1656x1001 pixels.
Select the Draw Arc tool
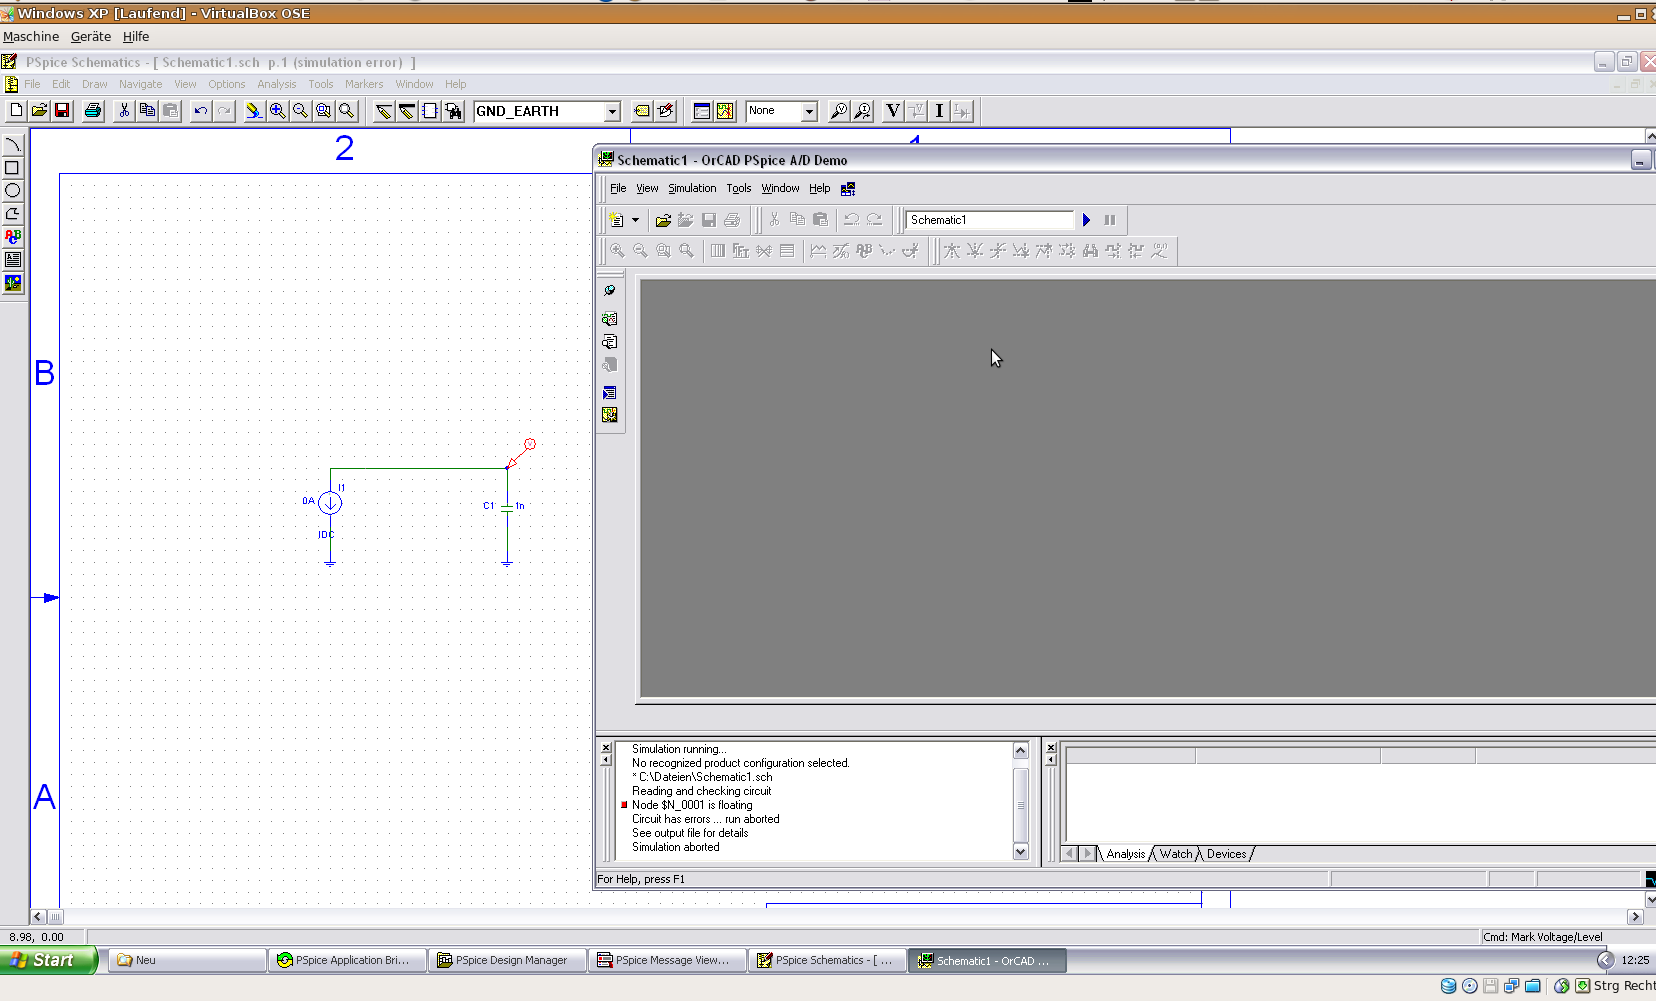click(x=13, y=145)
